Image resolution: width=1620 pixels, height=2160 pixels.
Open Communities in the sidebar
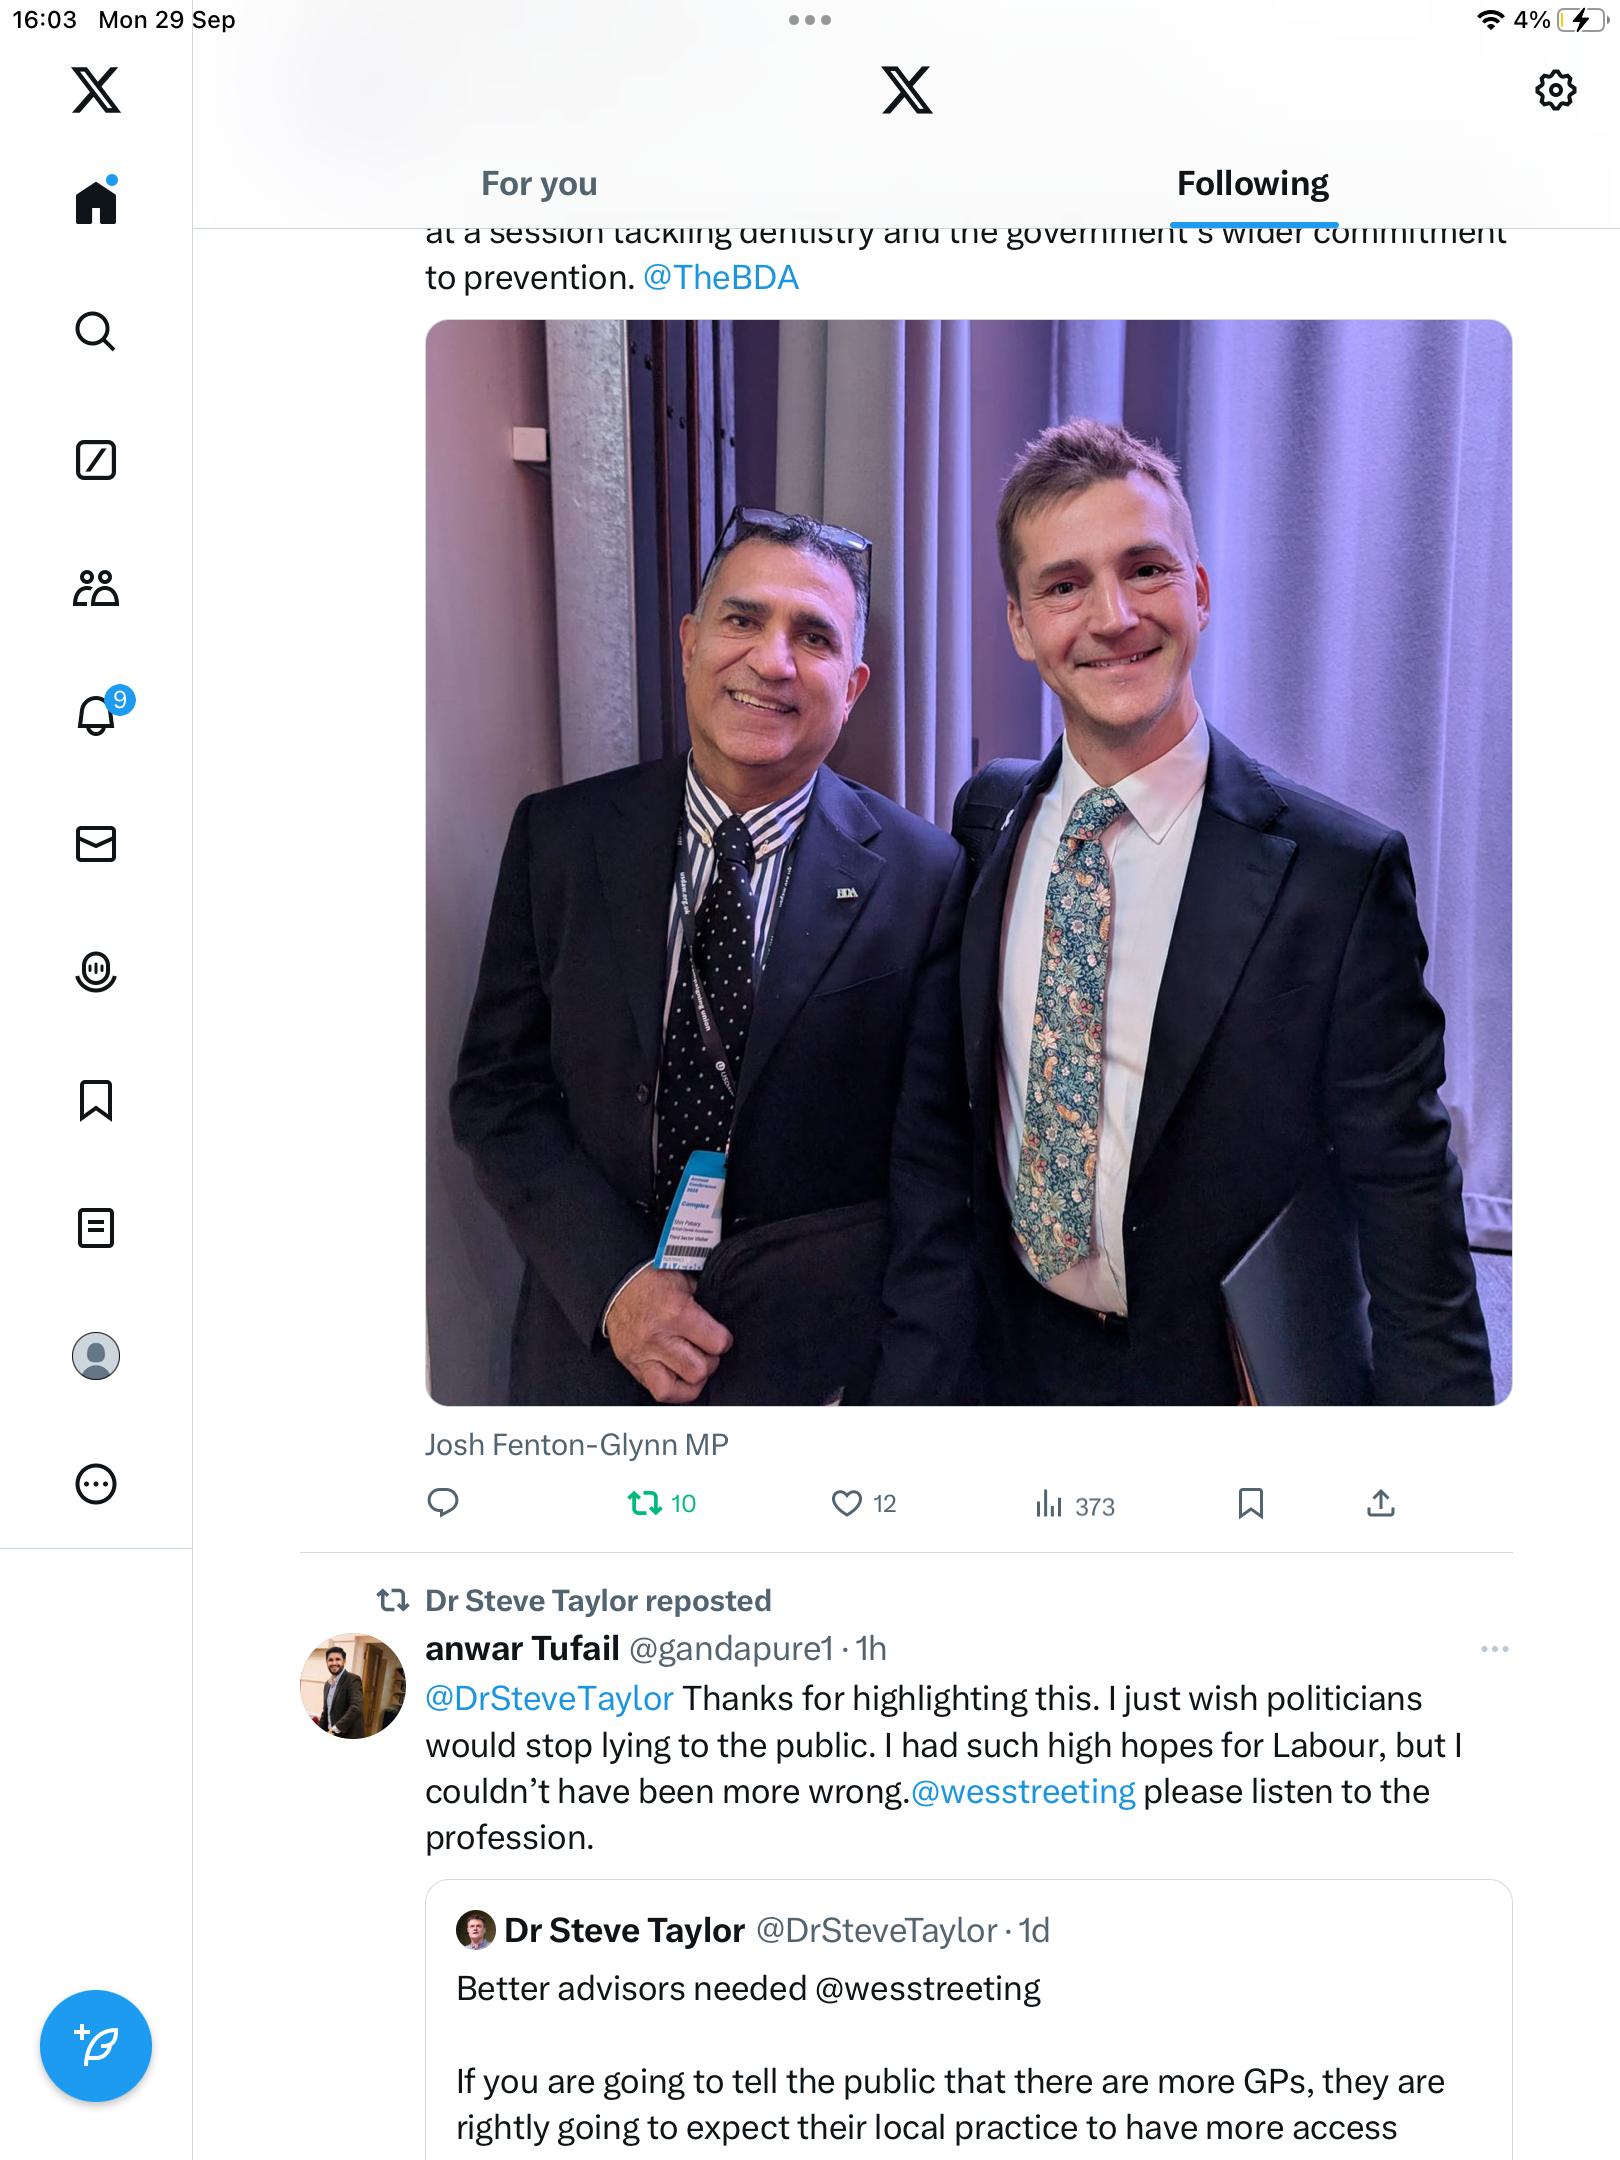pyautogui.click(x=95, y=588)
